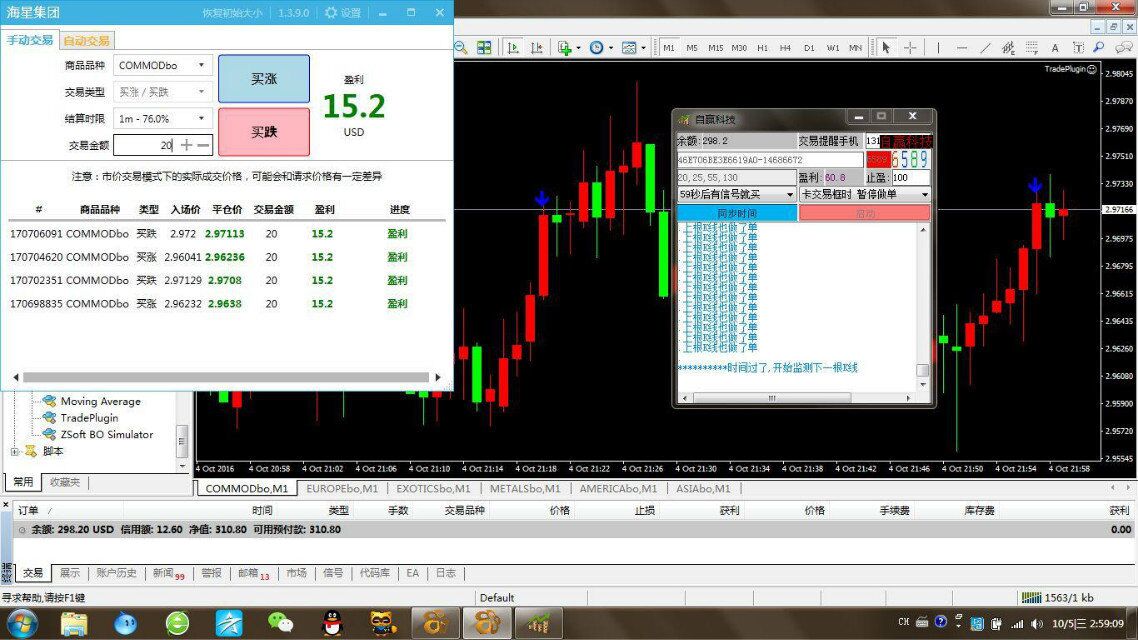1138x640 pixels.
Task: Open the ASIAbo,M1 chart tab
Action: point(703,489)
